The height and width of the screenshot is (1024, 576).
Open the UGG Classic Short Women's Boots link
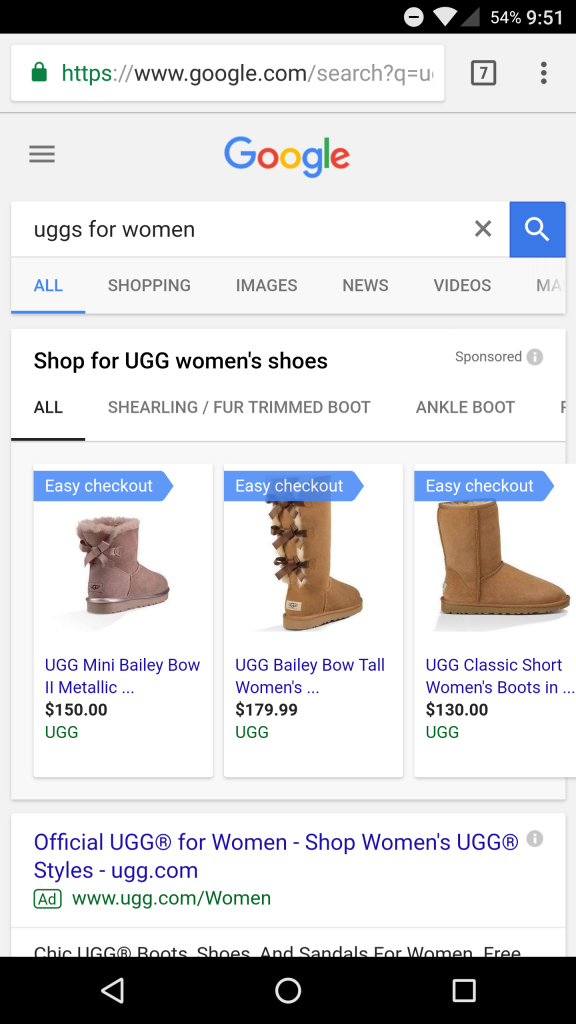[500, 676]
